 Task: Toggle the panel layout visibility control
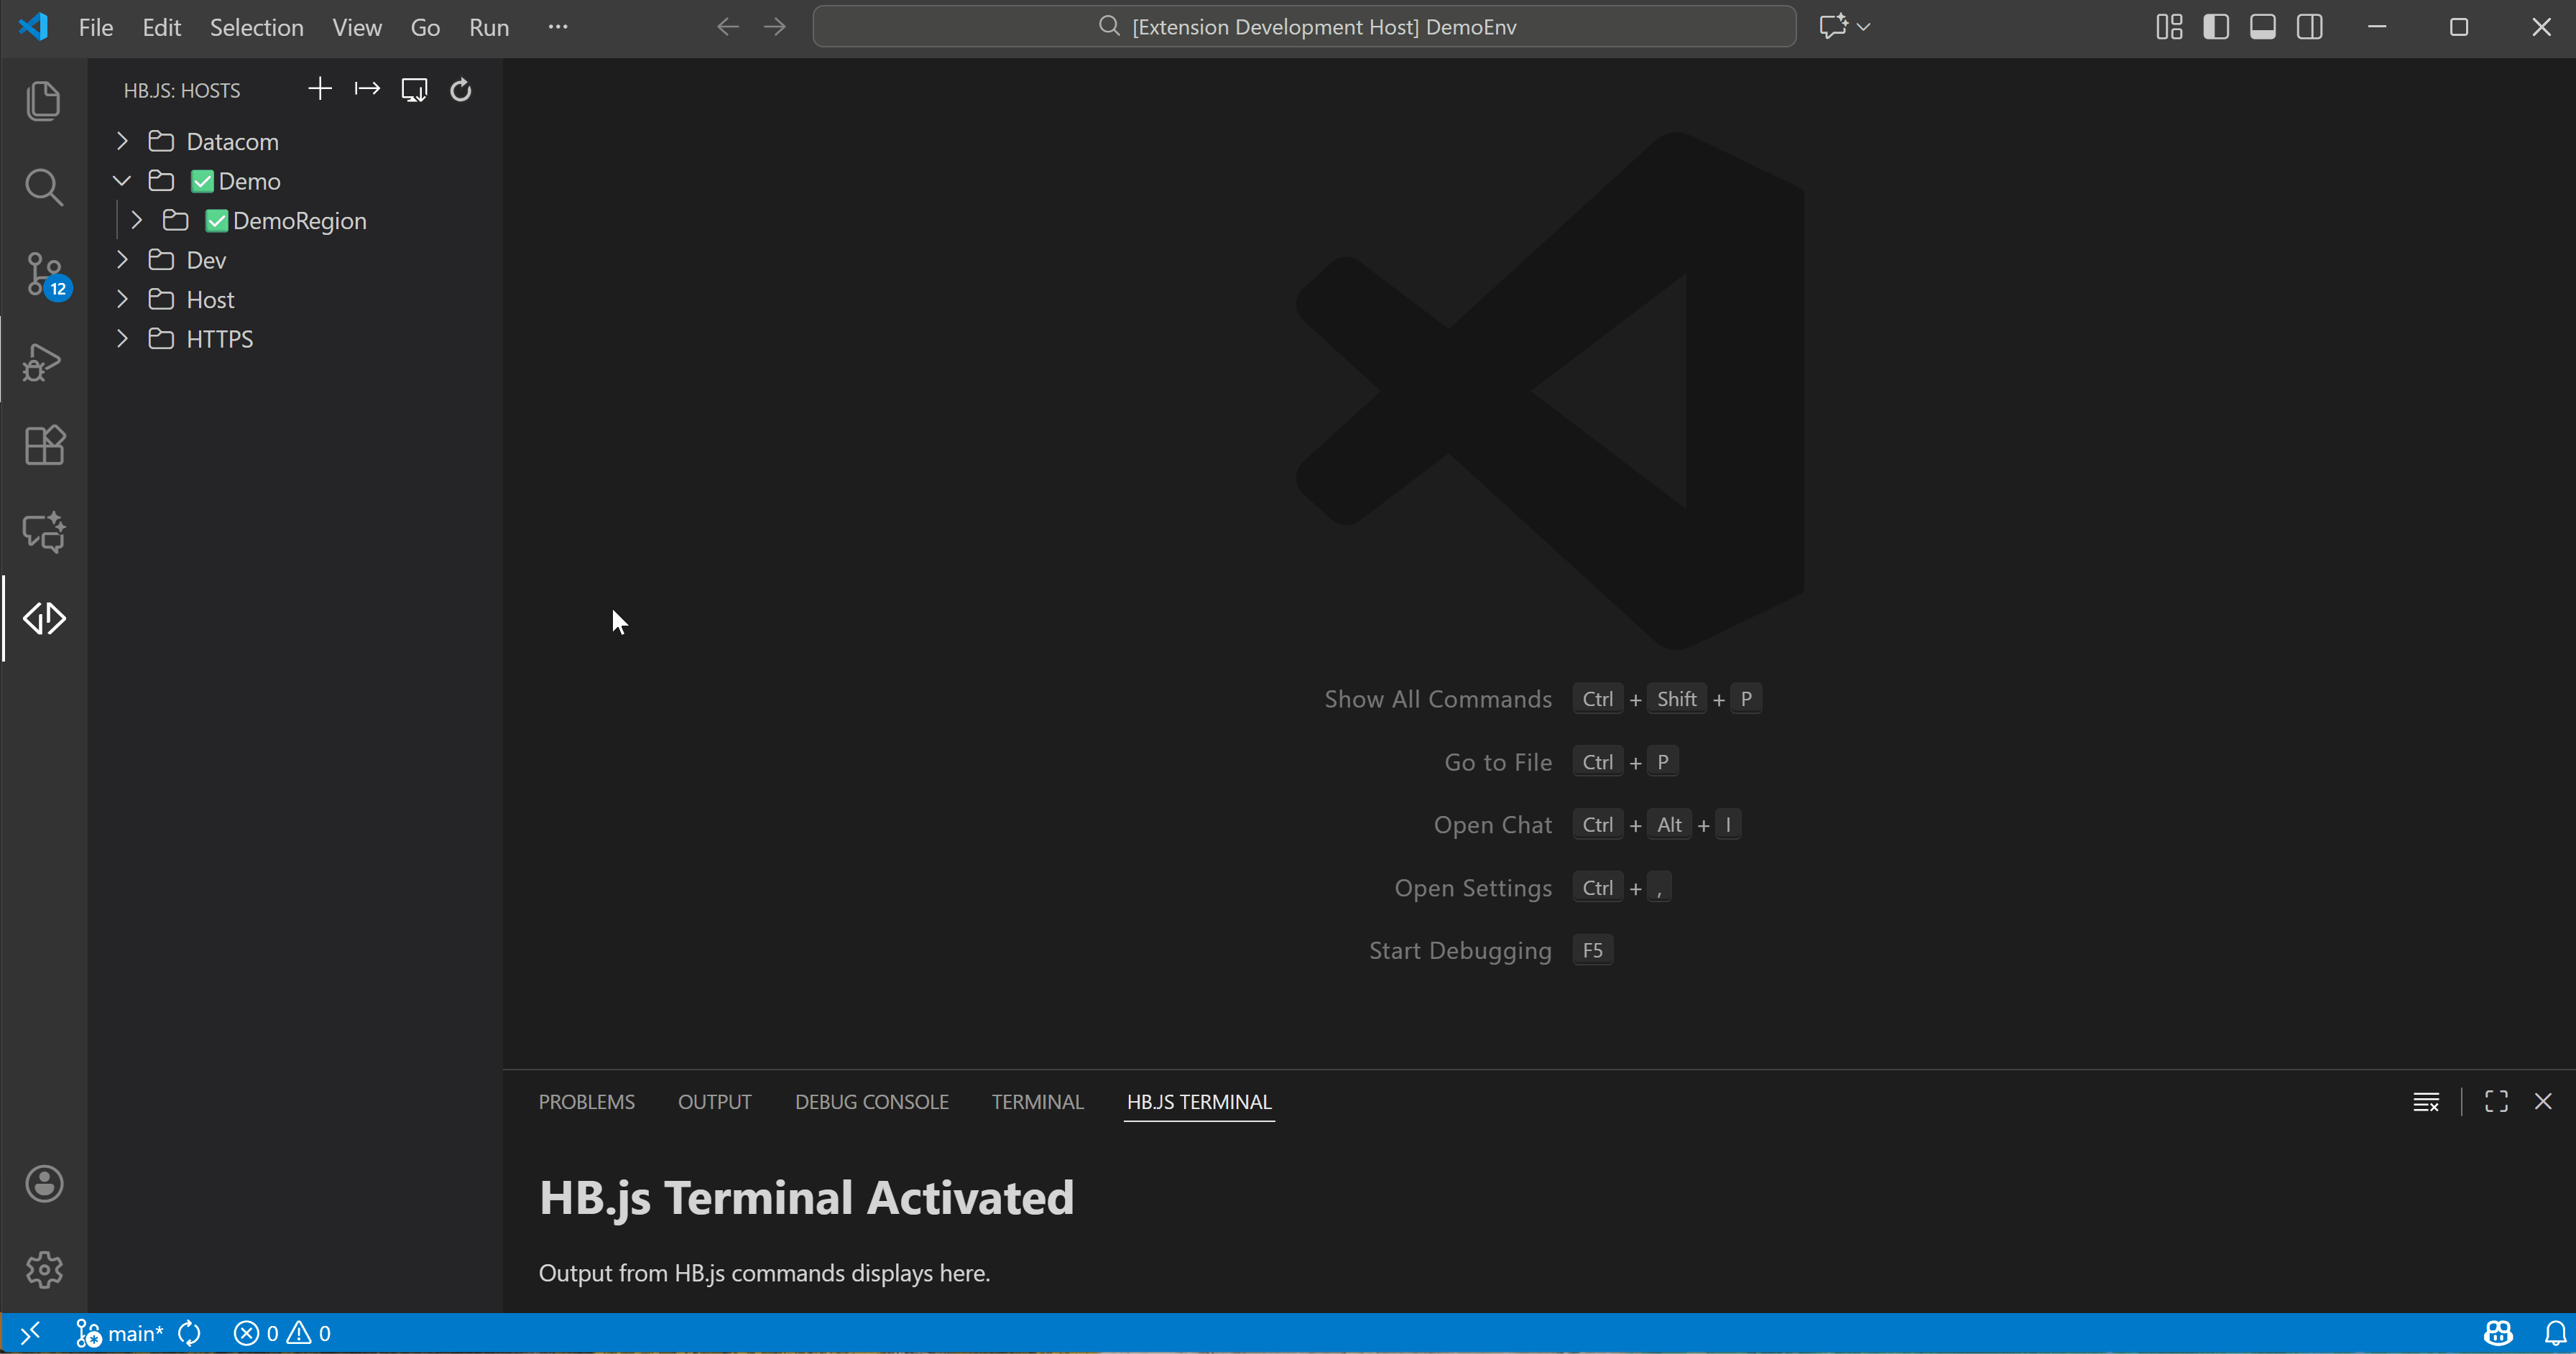(x=2263, y=27)
